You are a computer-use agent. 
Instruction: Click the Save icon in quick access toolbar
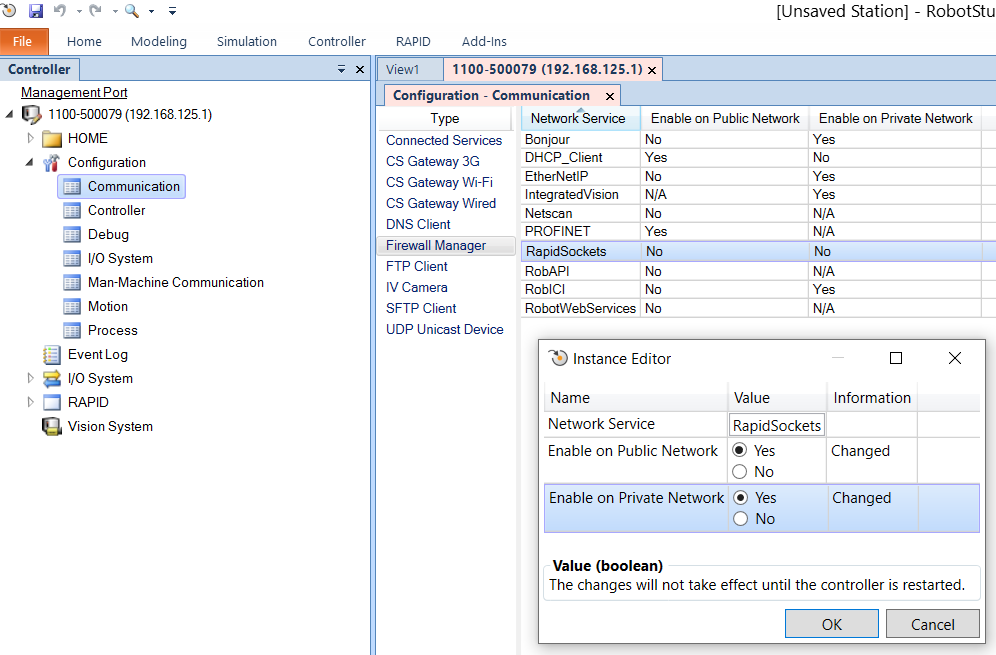pos(36,10)
